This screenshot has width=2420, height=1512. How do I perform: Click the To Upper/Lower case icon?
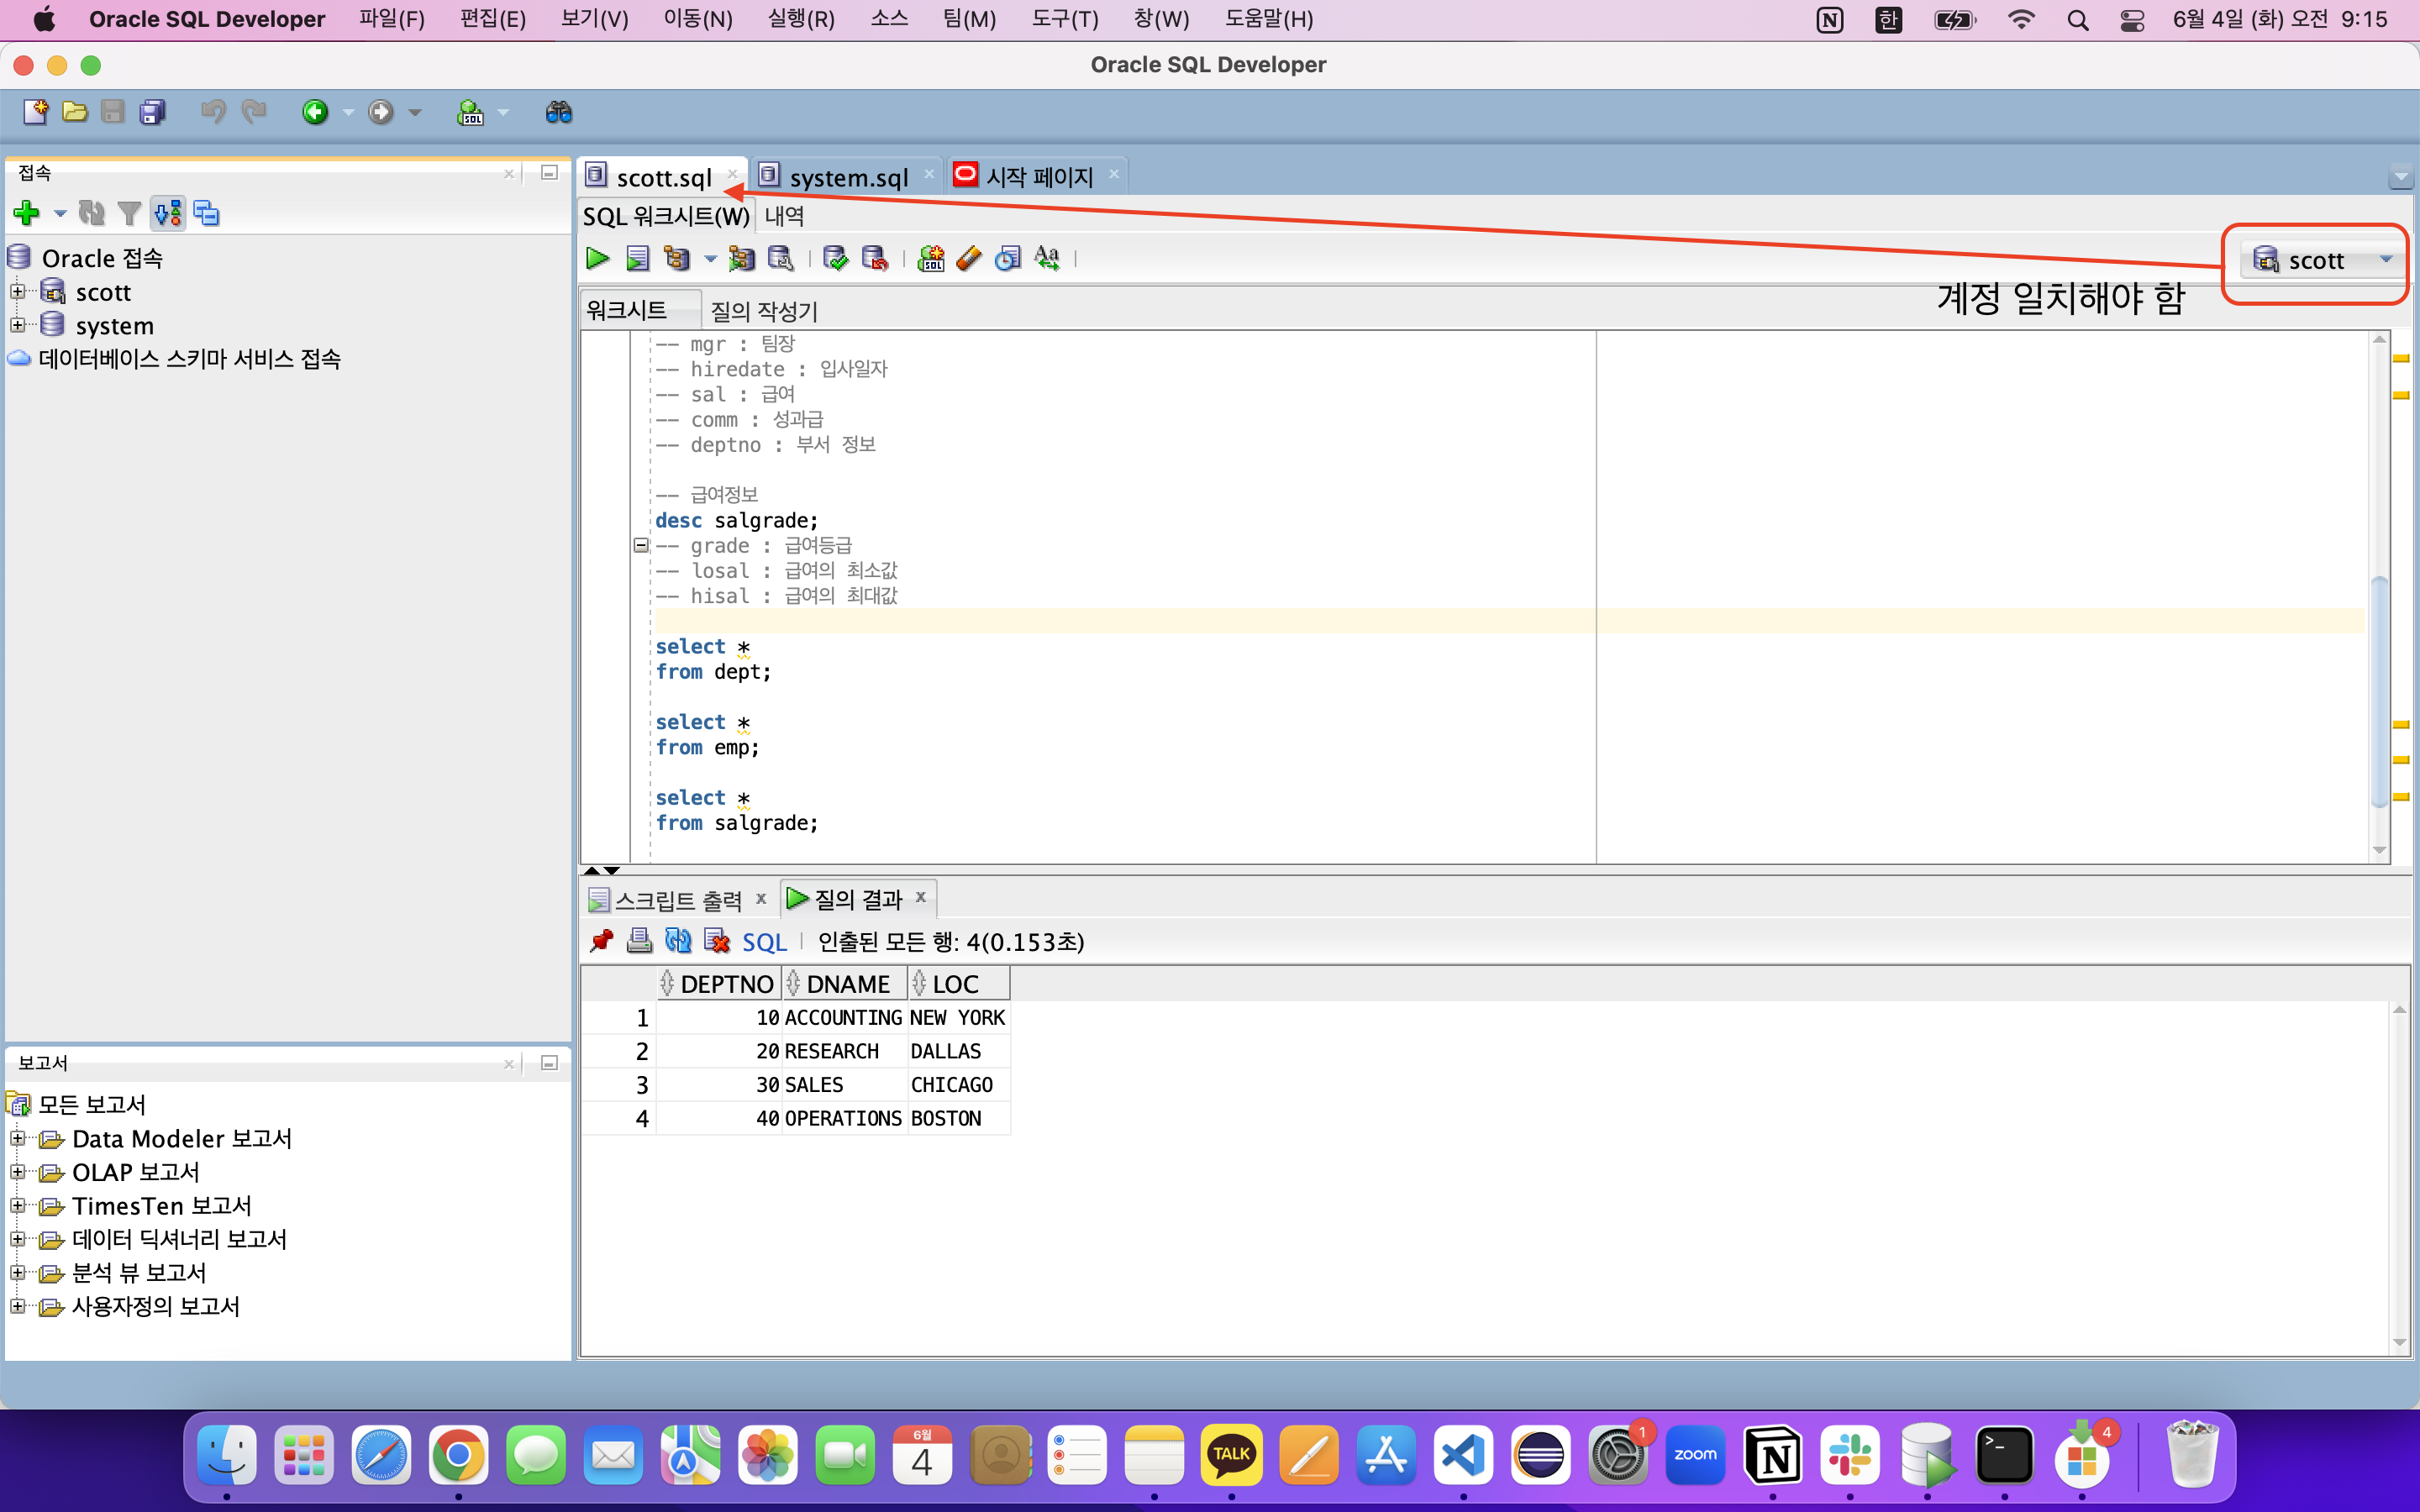click(x=1047, y=259)
